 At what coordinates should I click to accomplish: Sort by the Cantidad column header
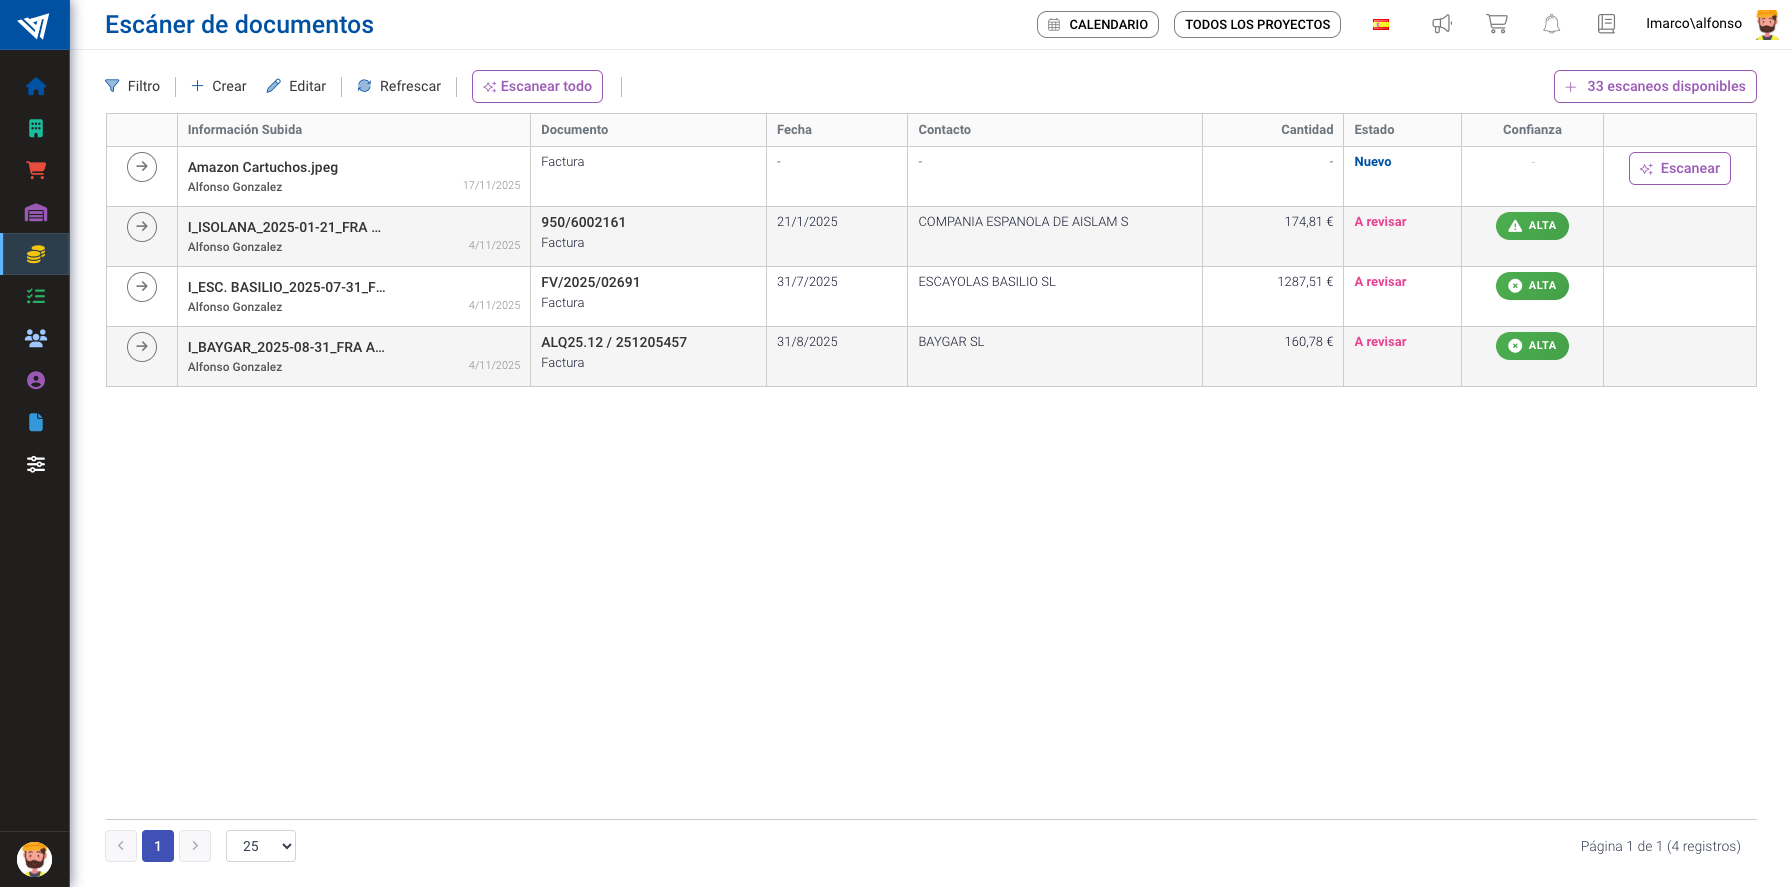(1306, 130)
